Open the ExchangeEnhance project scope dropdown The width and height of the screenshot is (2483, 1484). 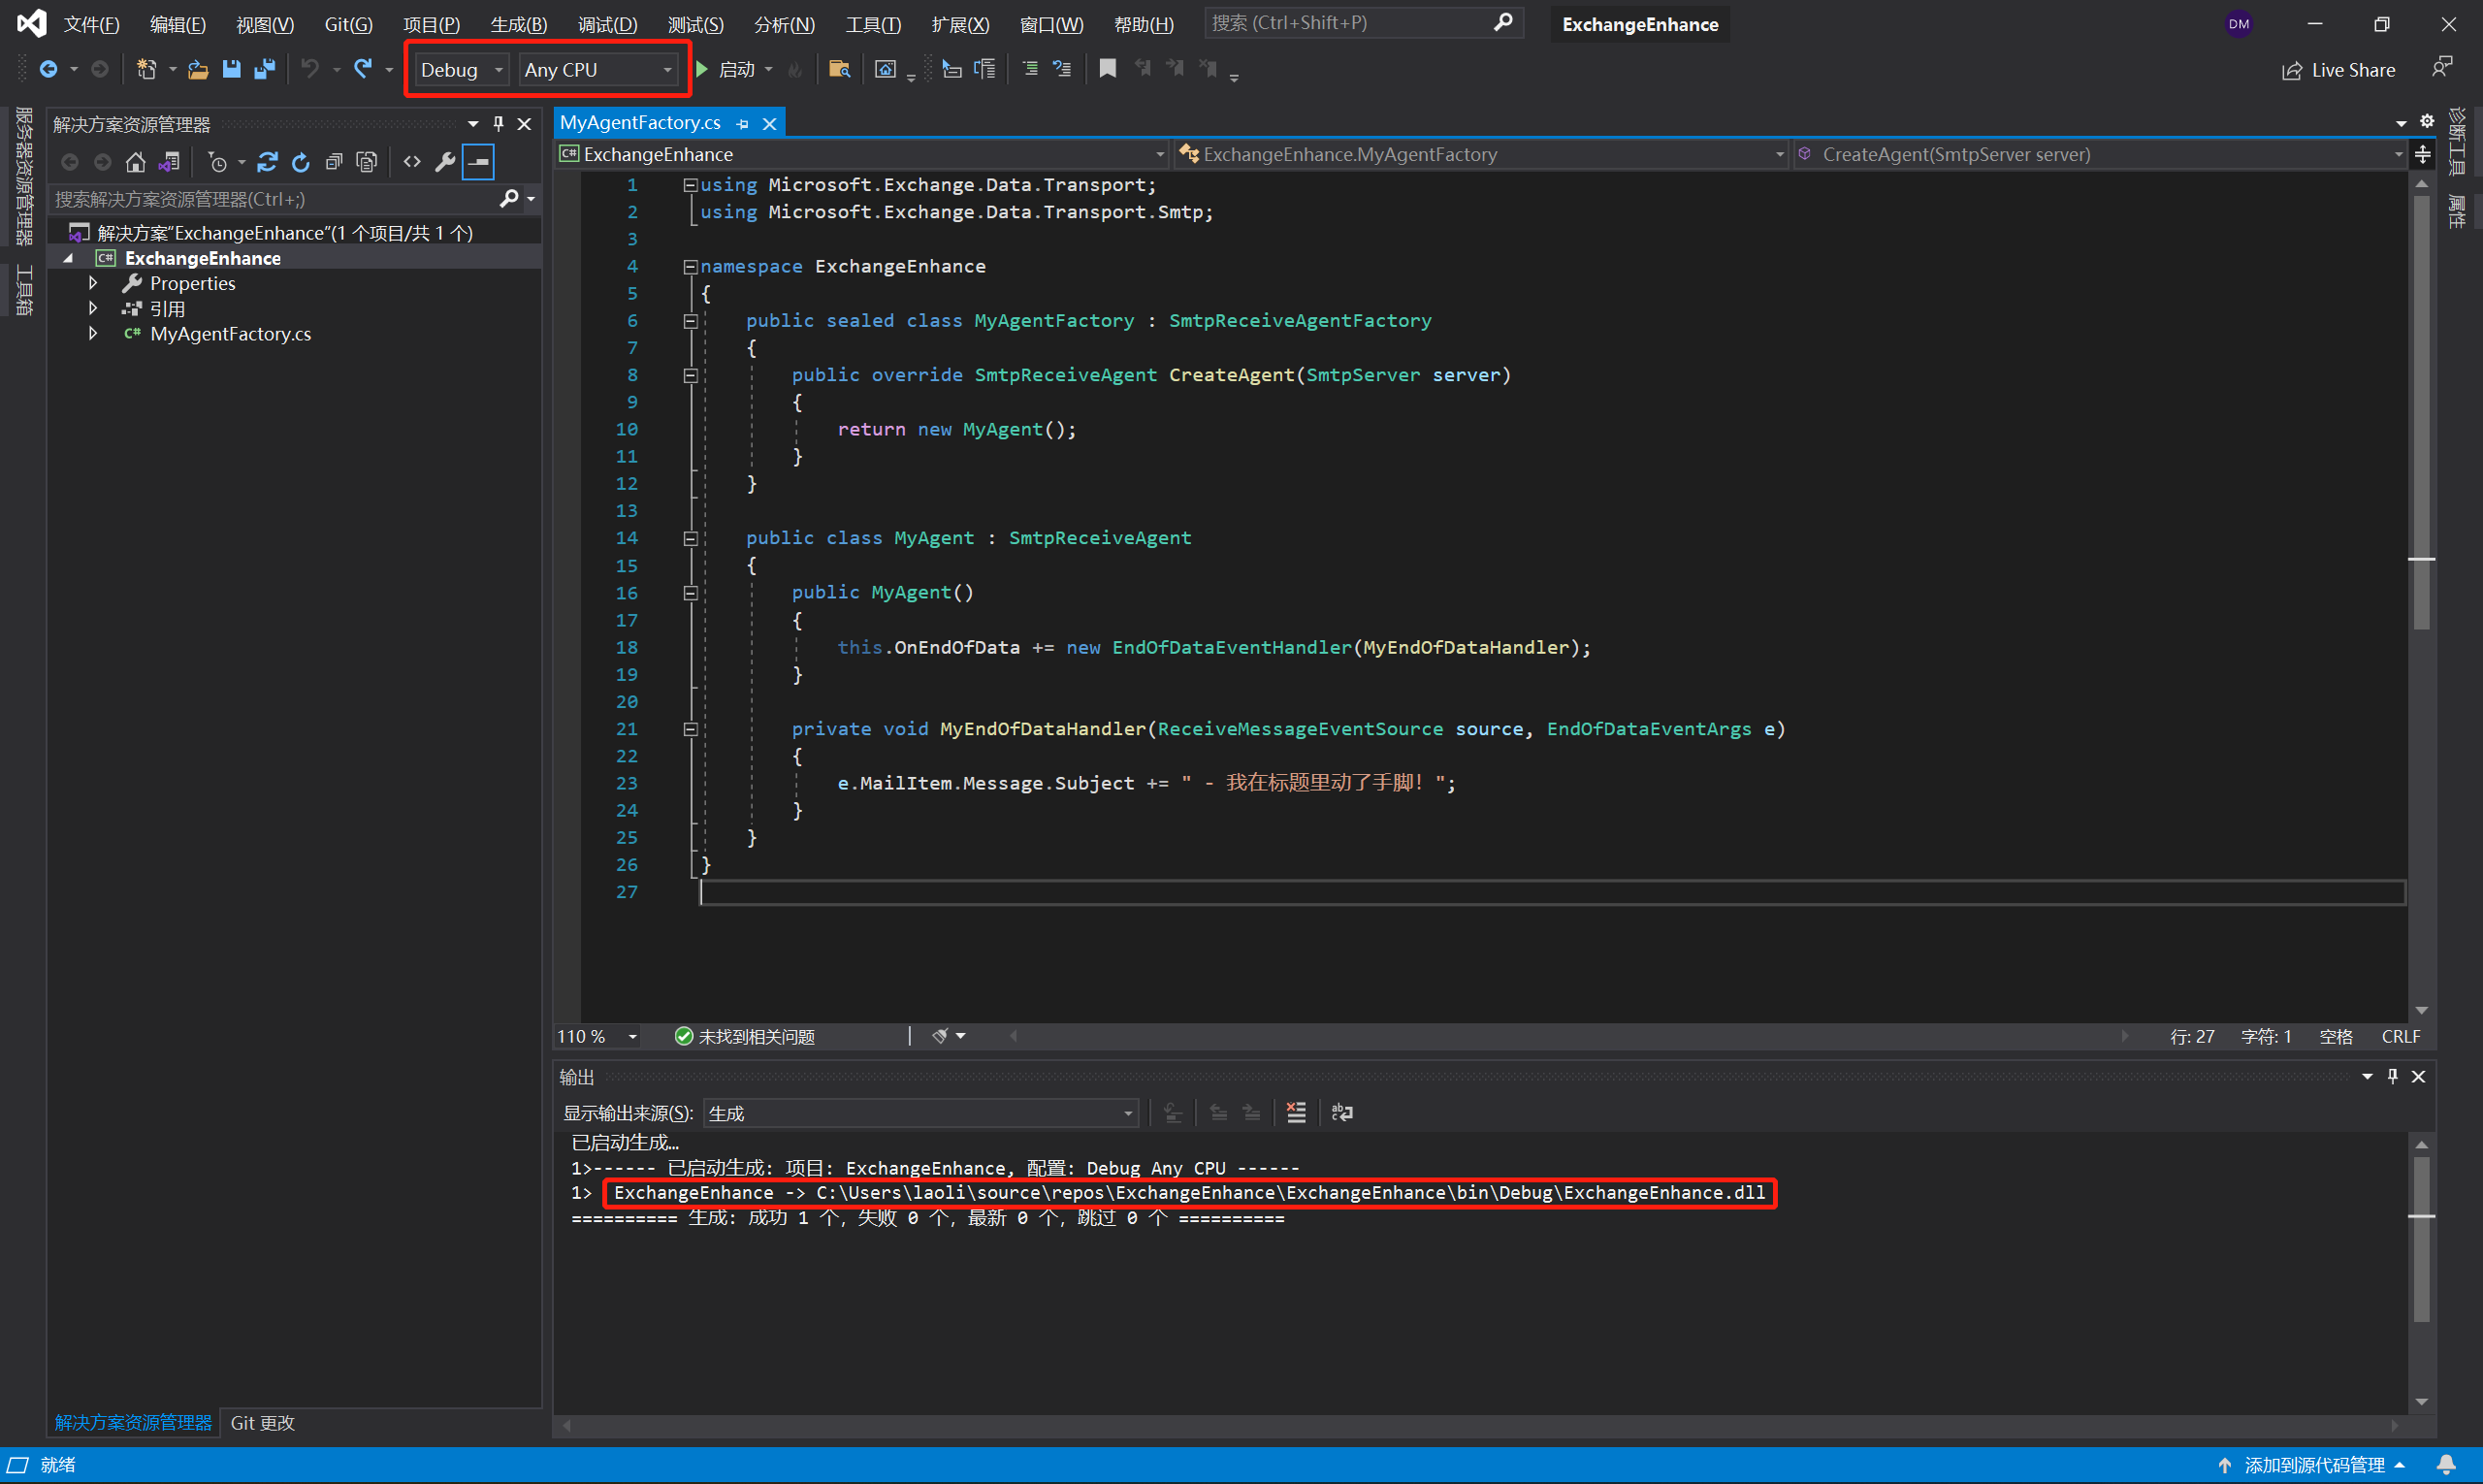(x=862, y=154)
